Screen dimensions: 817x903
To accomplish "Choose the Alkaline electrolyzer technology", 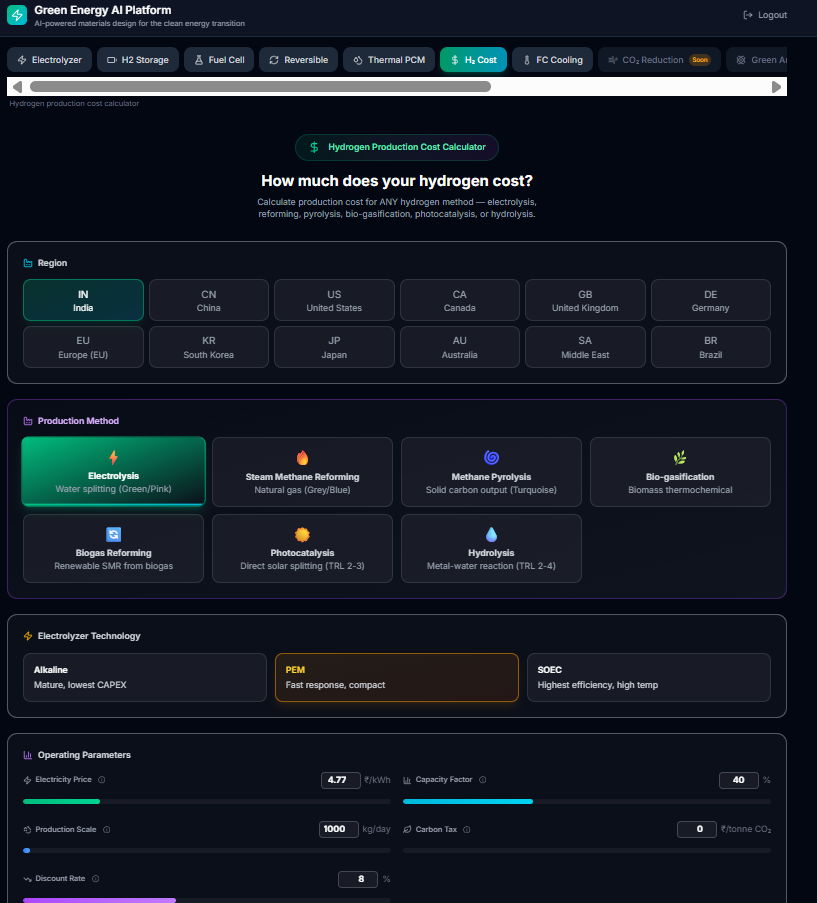I will 145,677.
